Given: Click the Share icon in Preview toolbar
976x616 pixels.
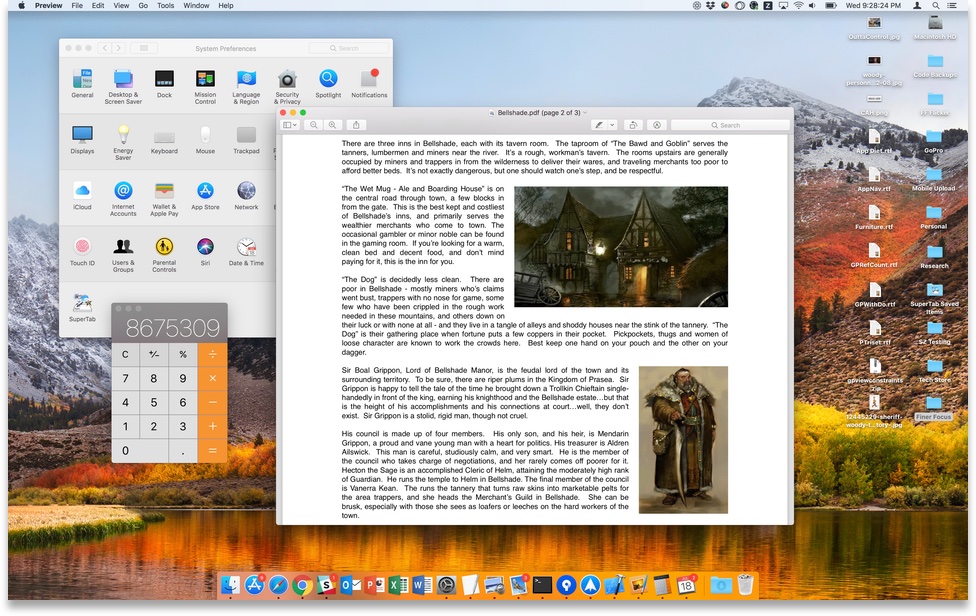Looking at the screenshot, I should 356,125.
